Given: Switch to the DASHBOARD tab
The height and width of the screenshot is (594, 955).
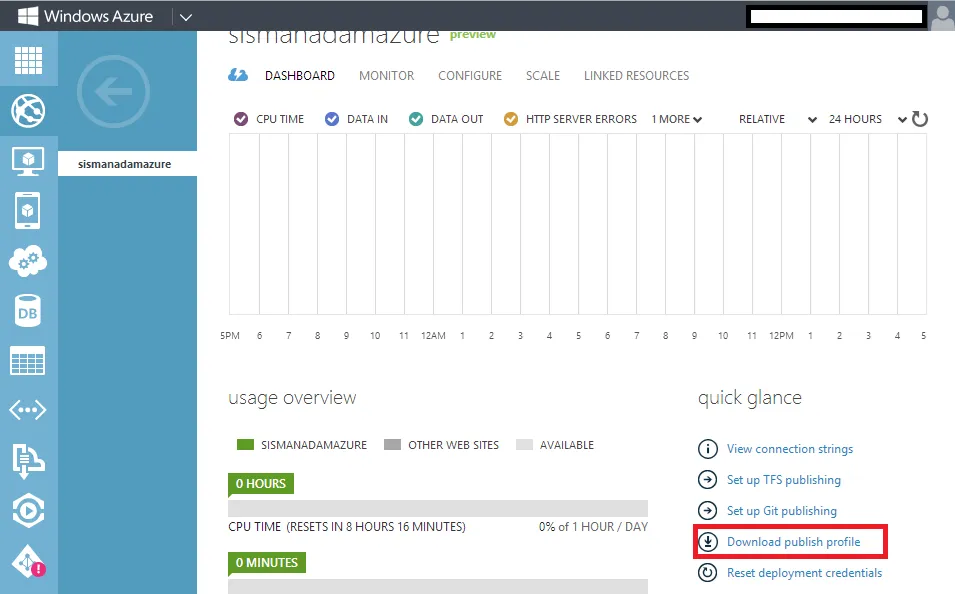Looking at the screenshot, I should point(300,76).
